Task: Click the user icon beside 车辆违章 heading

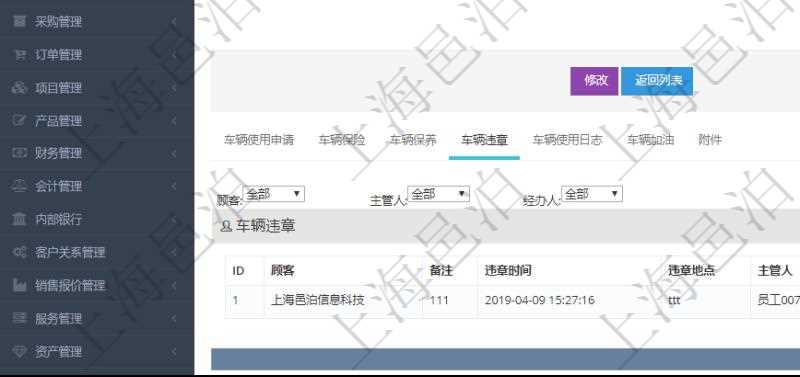Action: pos(226,227)
